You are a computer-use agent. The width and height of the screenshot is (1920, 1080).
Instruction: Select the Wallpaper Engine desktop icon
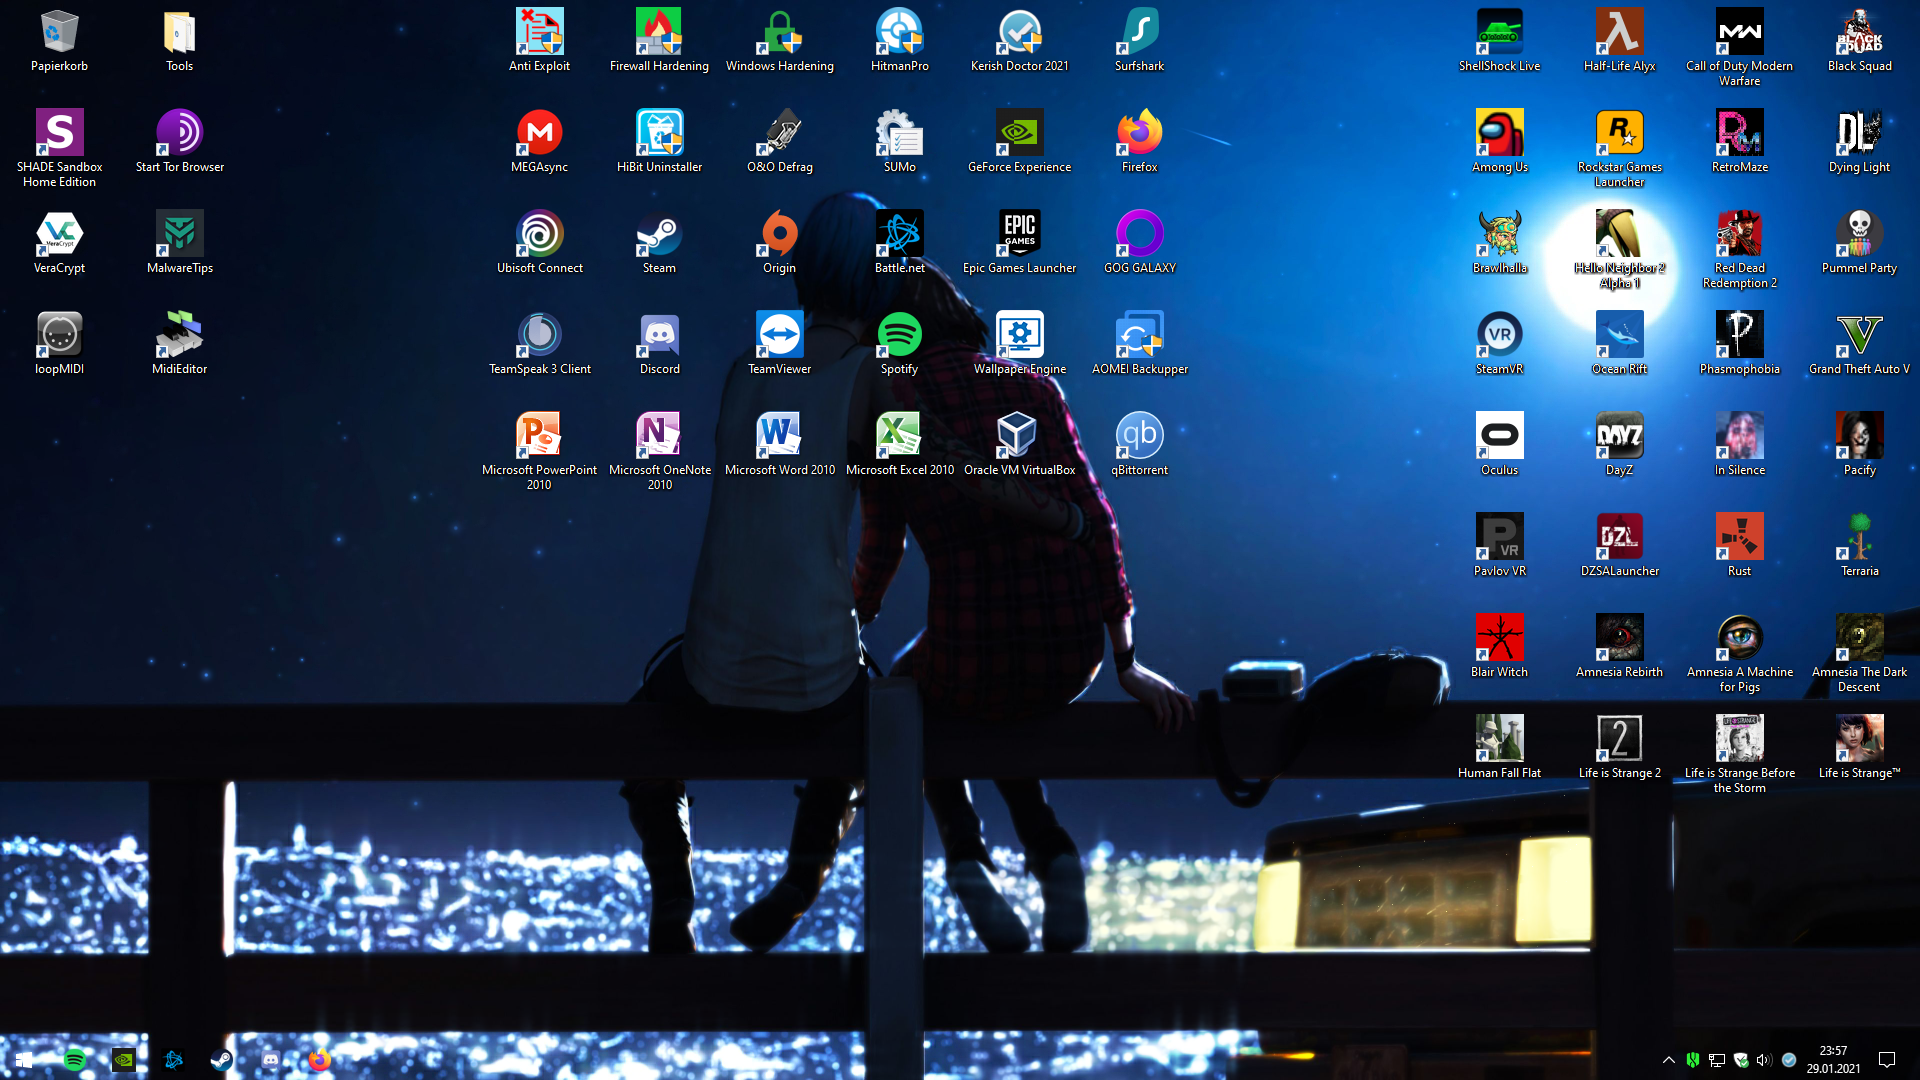1019,335
